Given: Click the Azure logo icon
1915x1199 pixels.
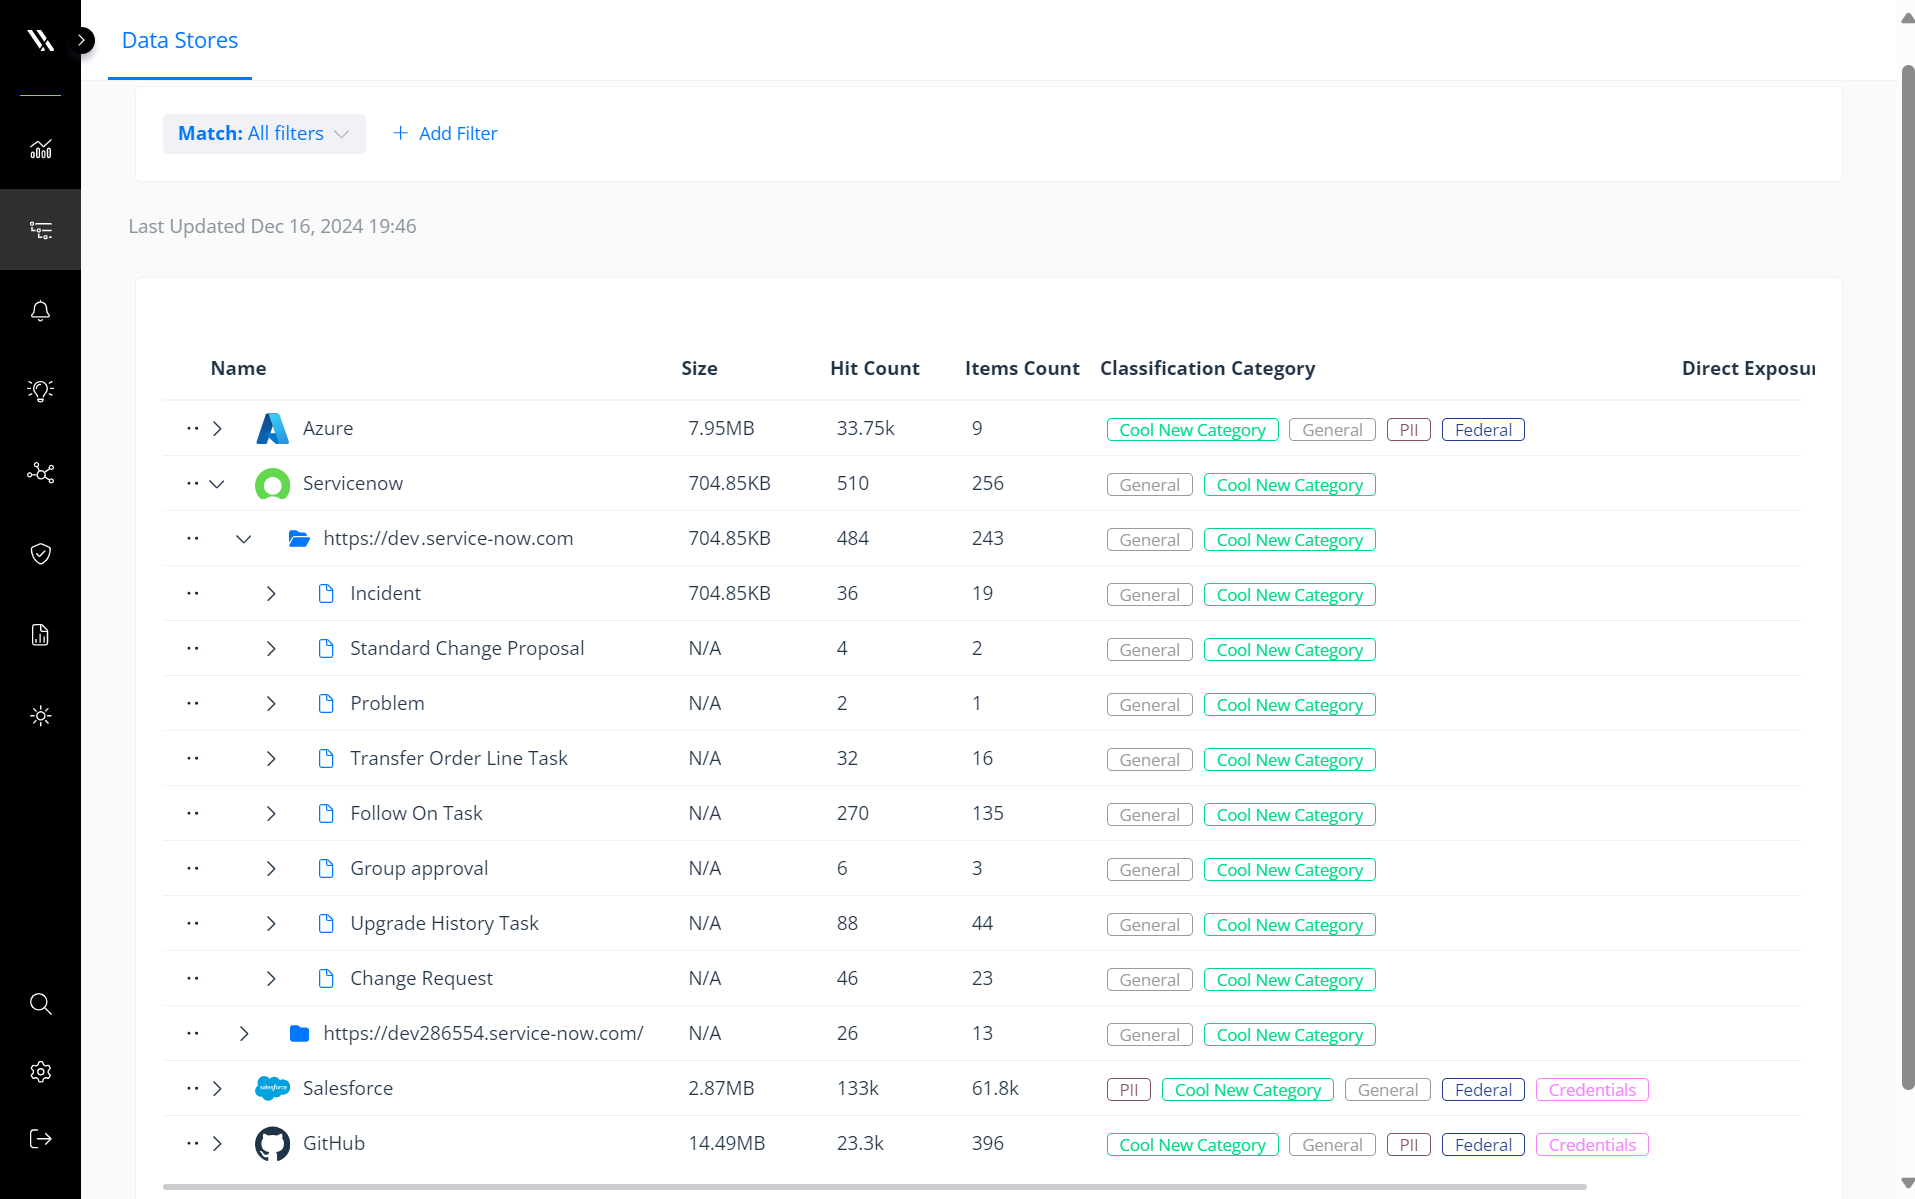Looking at the screenshot, I should pos(272,428).
